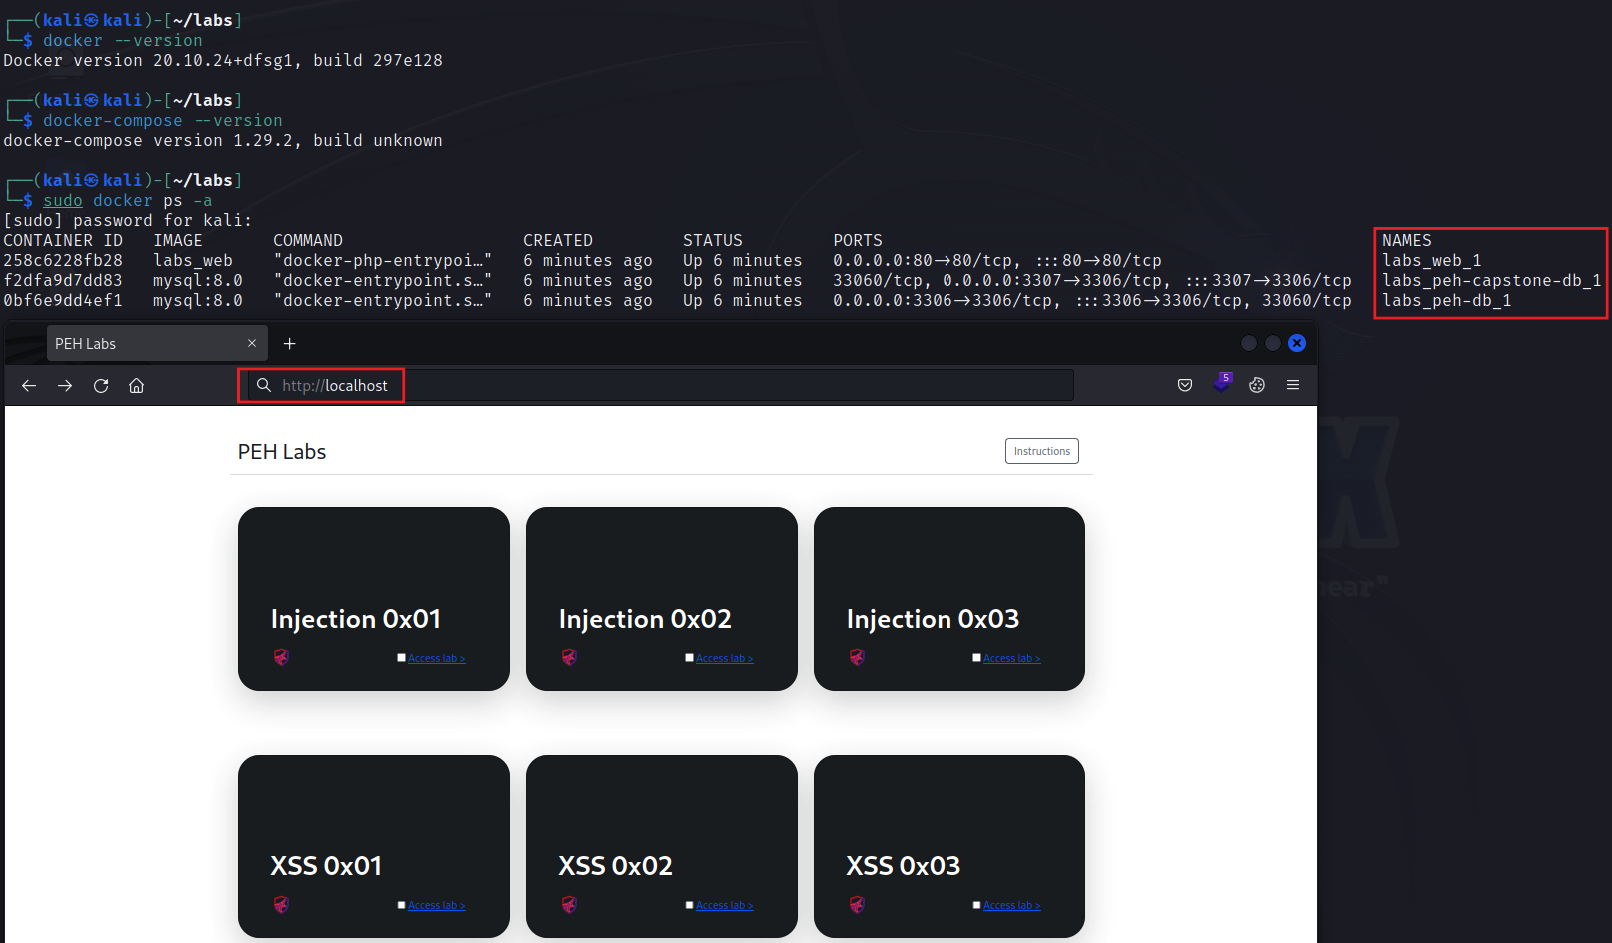The image size is (1612, 943).
Task: Click the shield icon on Injection 0x03 card
Action: click(857, 657)
